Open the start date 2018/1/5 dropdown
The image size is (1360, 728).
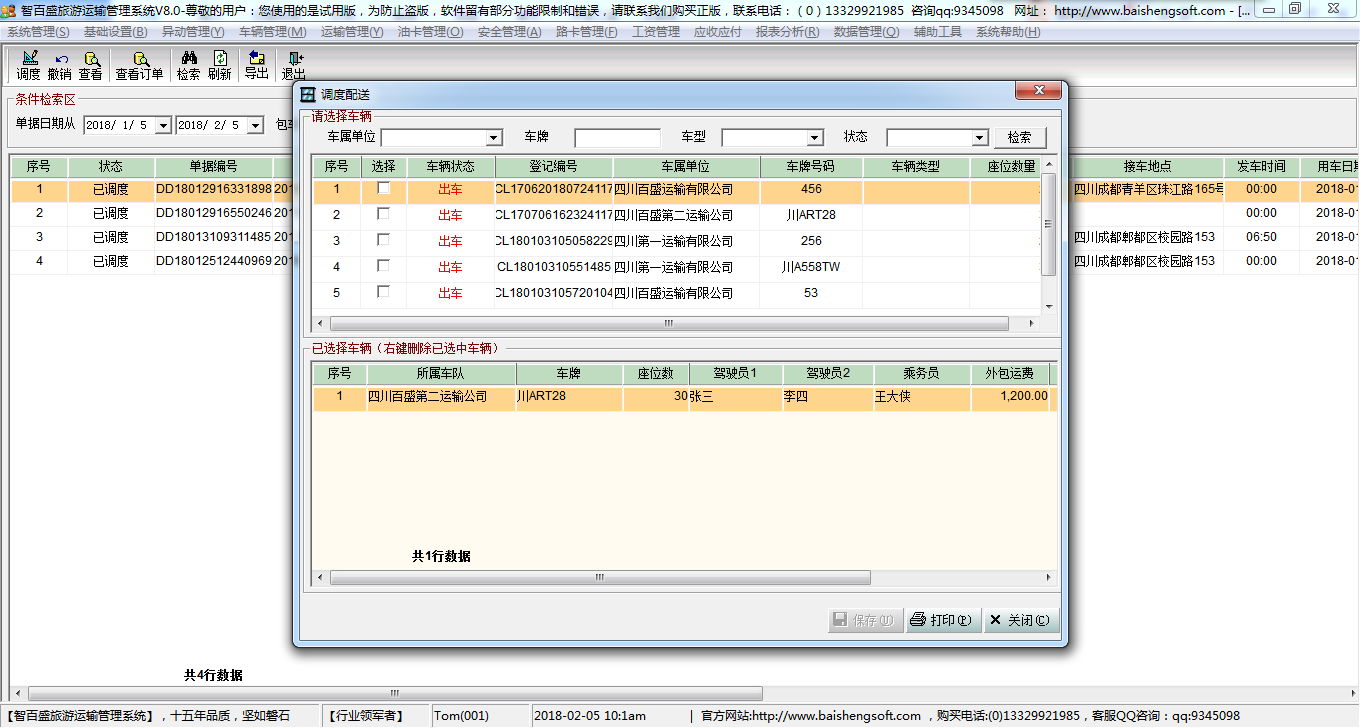click(163, 125)
